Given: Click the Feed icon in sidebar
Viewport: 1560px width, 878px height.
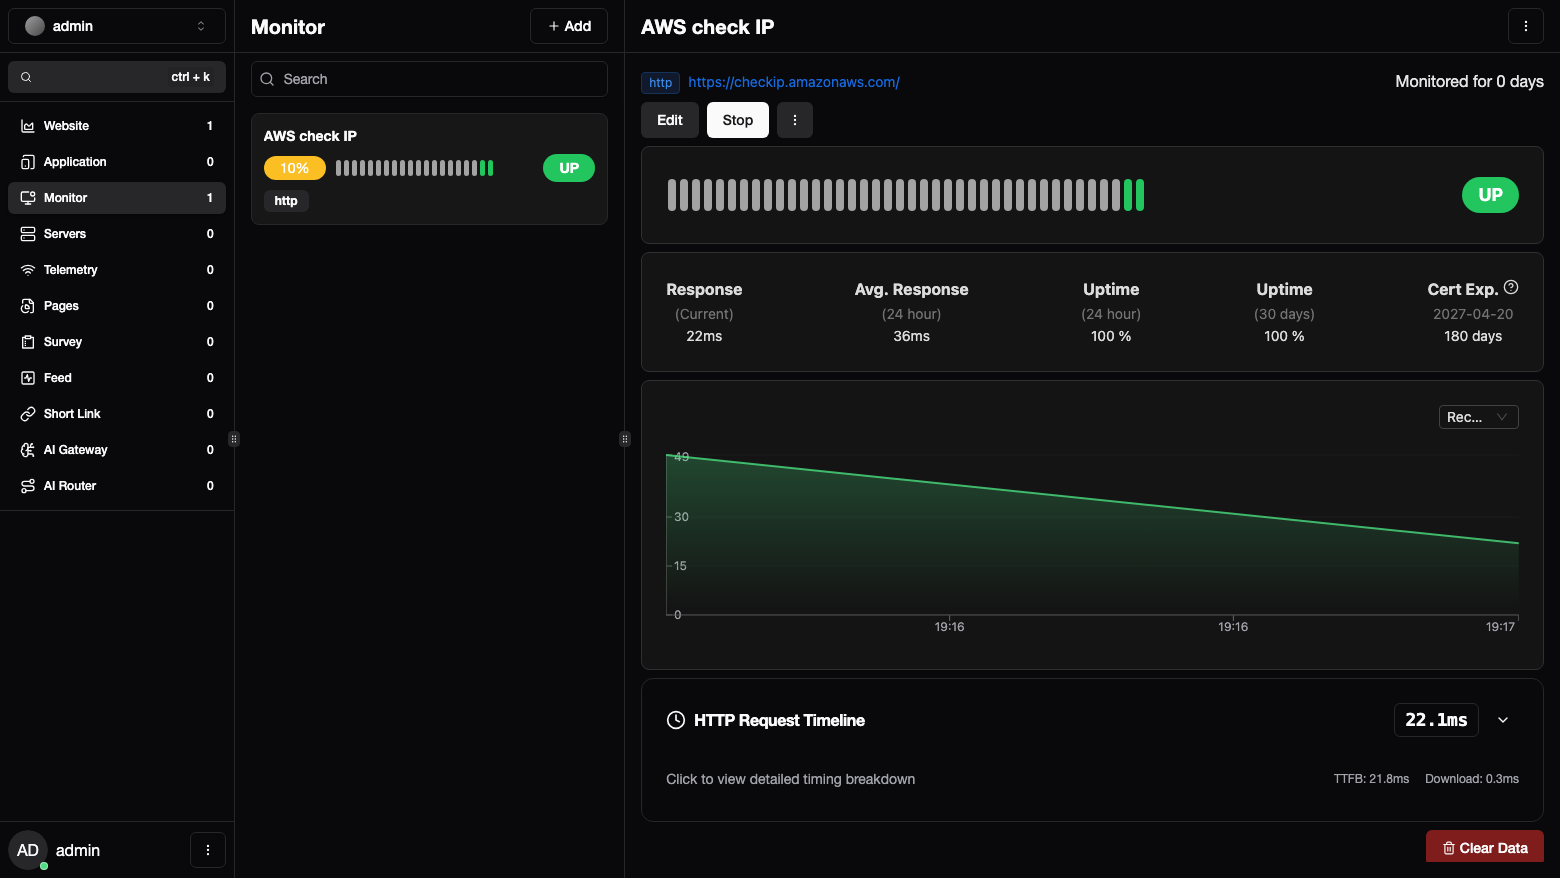Looking at the screenshot, I should (28, 378).
